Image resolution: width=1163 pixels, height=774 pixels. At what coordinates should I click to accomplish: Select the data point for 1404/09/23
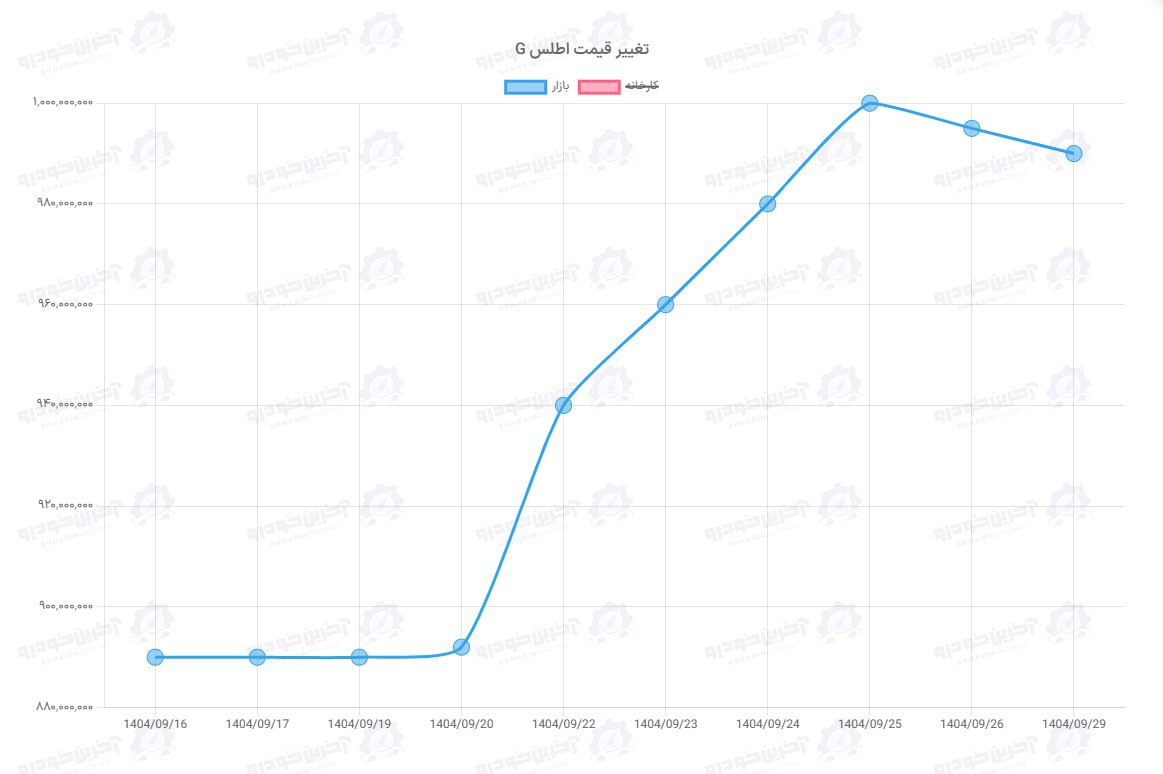click(665, 304)
